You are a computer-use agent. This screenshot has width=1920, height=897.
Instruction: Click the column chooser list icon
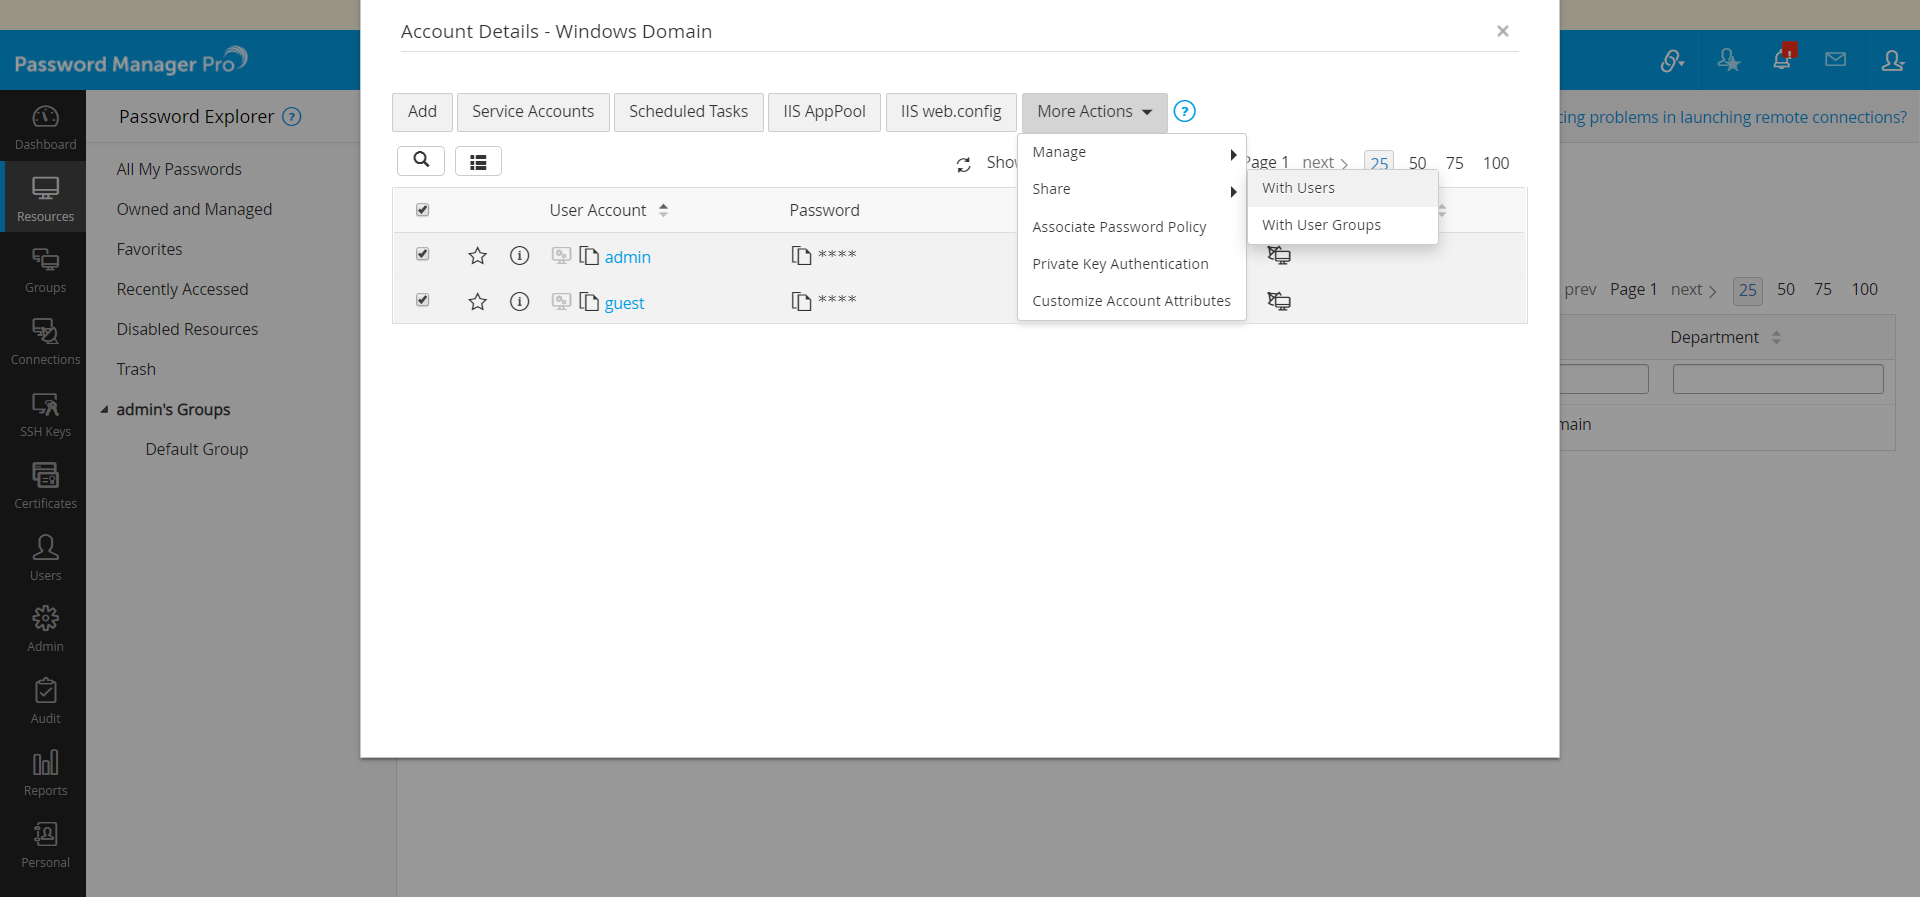(478, 161)
